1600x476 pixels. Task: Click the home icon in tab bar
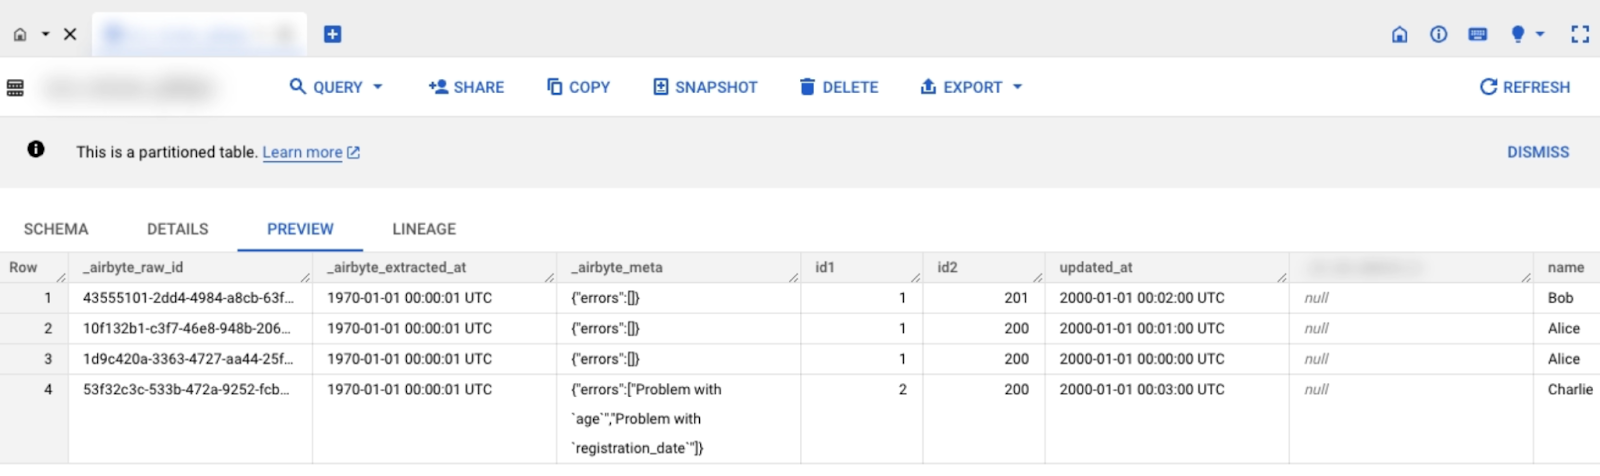click(x=20, y=34)
